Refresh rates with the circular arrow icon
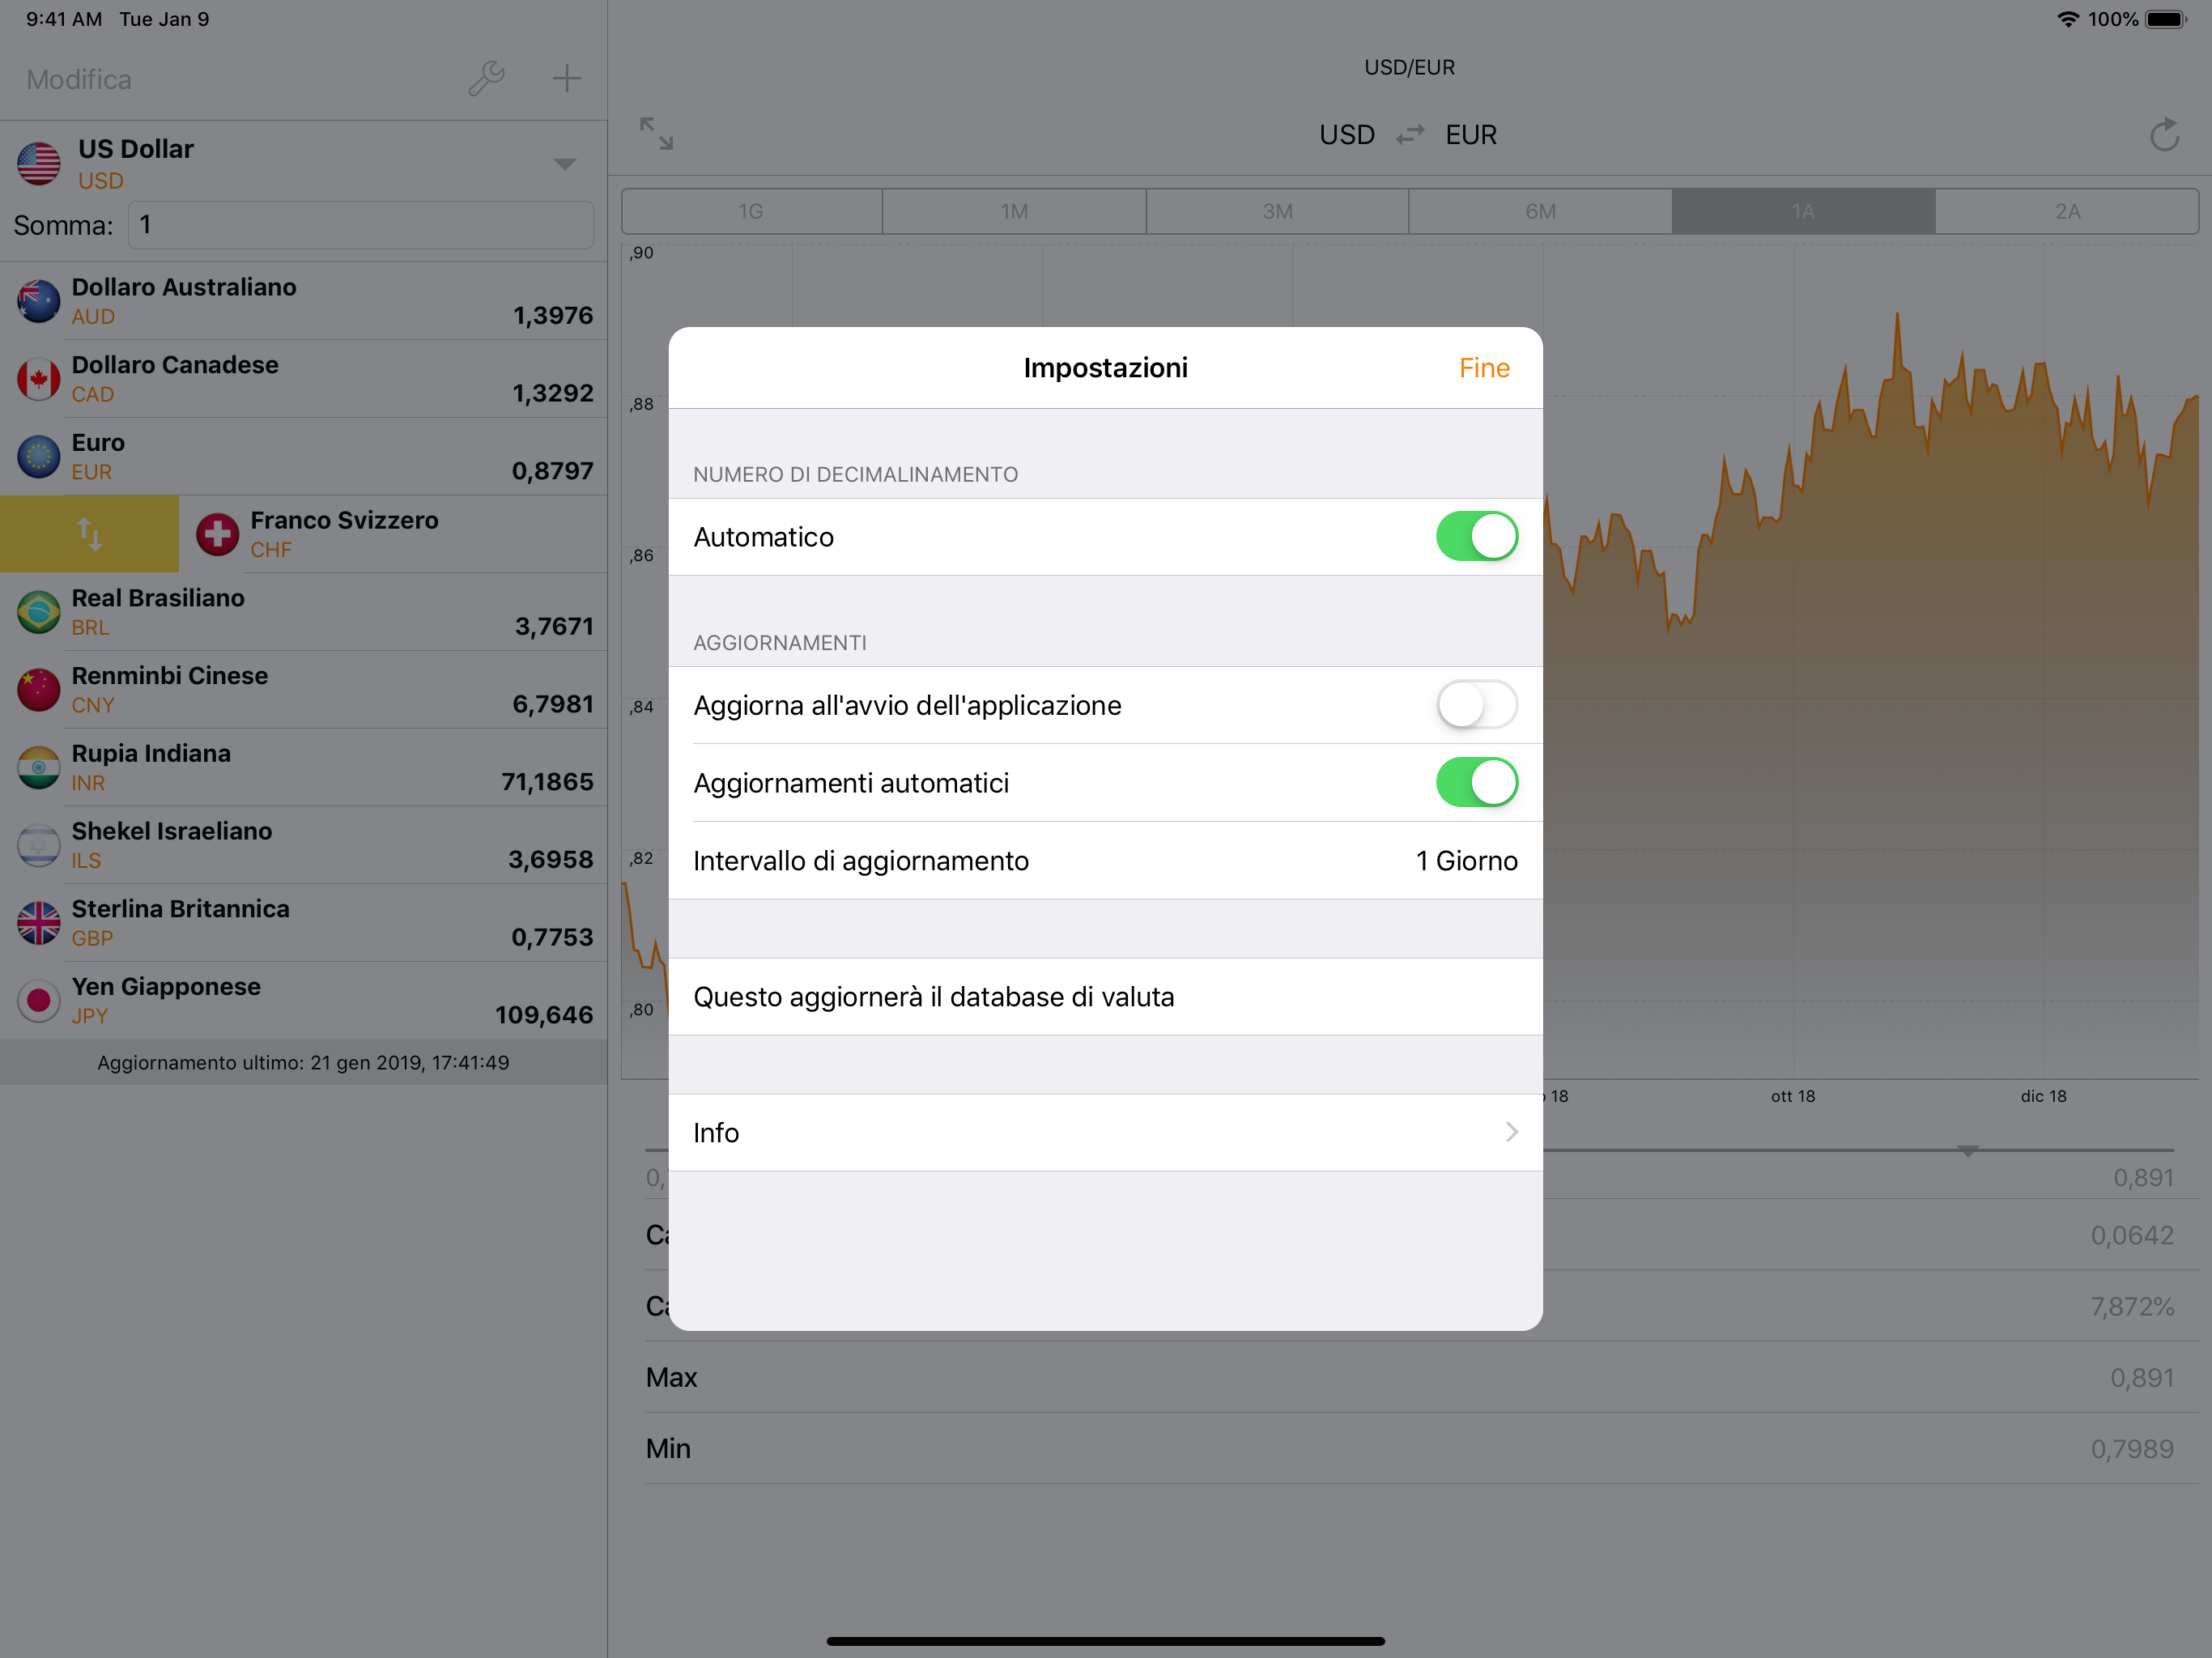This screenshot has height=1658, width=2212. (x=2163, y=135)
